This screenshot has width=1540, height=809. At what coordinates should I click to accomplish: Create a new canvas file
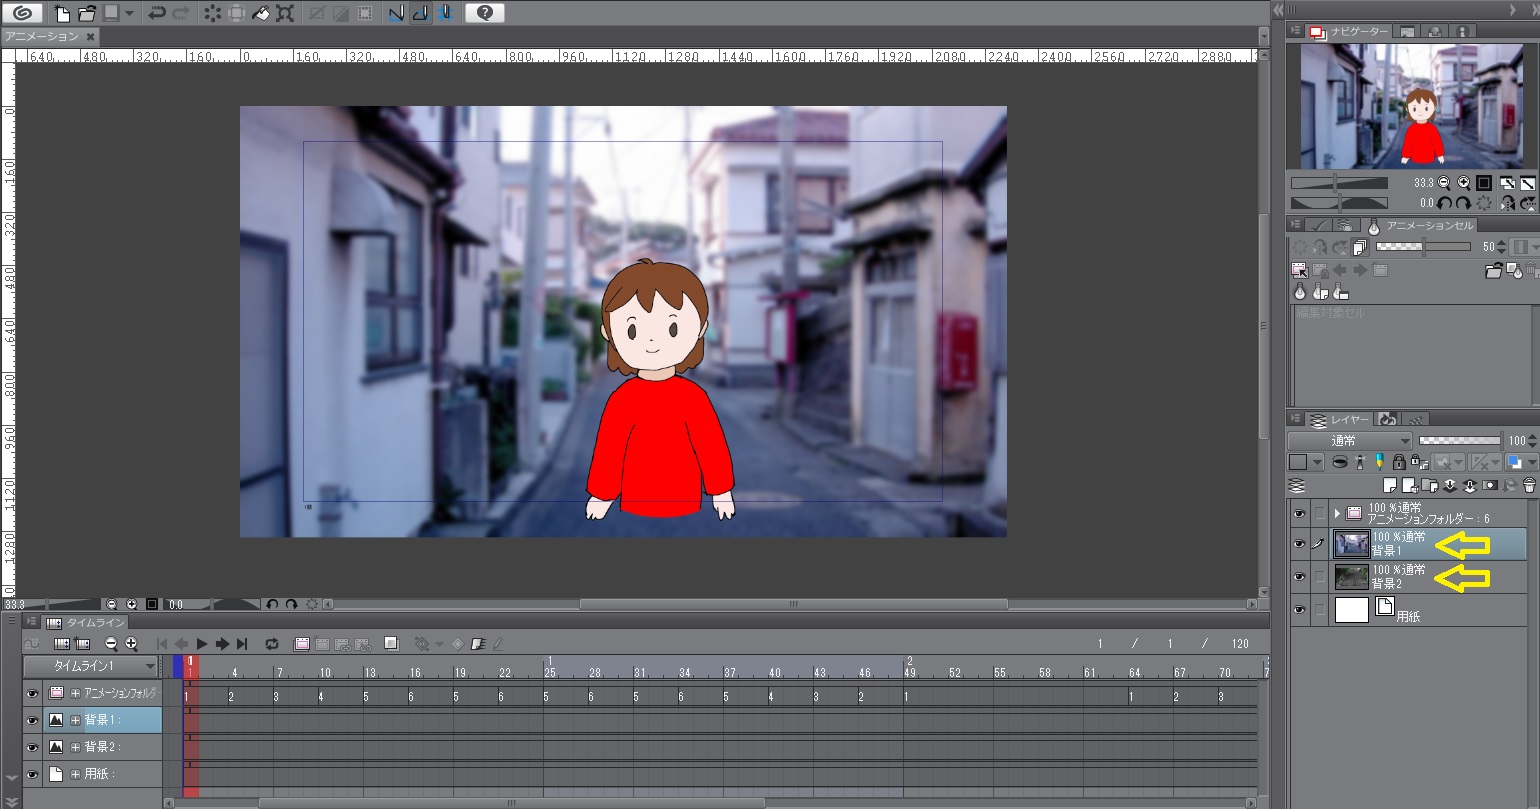(62, 13)
